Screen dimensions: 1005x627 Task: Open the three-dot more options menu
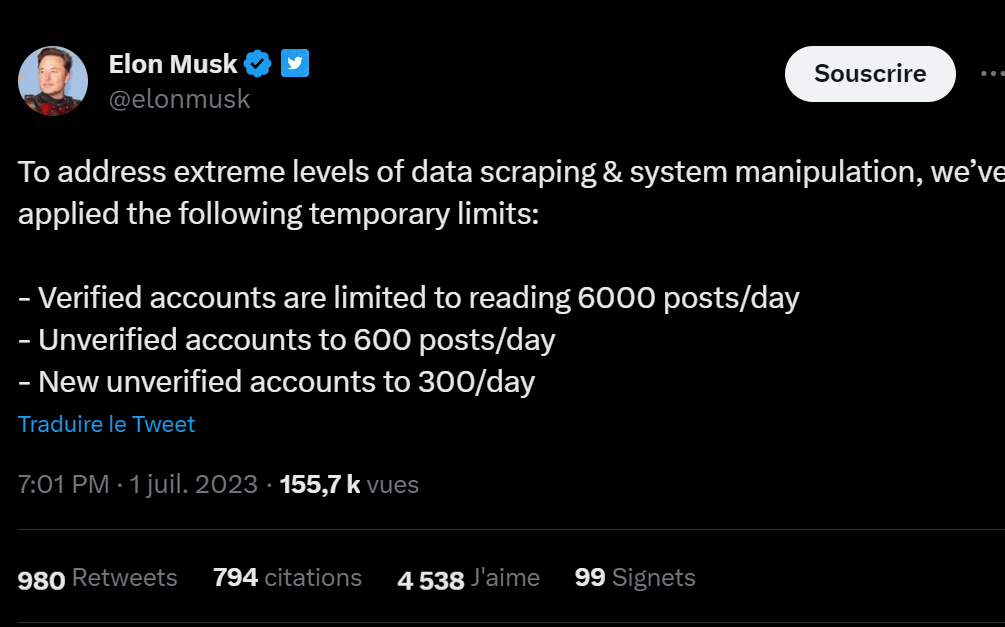coord(992,74)
